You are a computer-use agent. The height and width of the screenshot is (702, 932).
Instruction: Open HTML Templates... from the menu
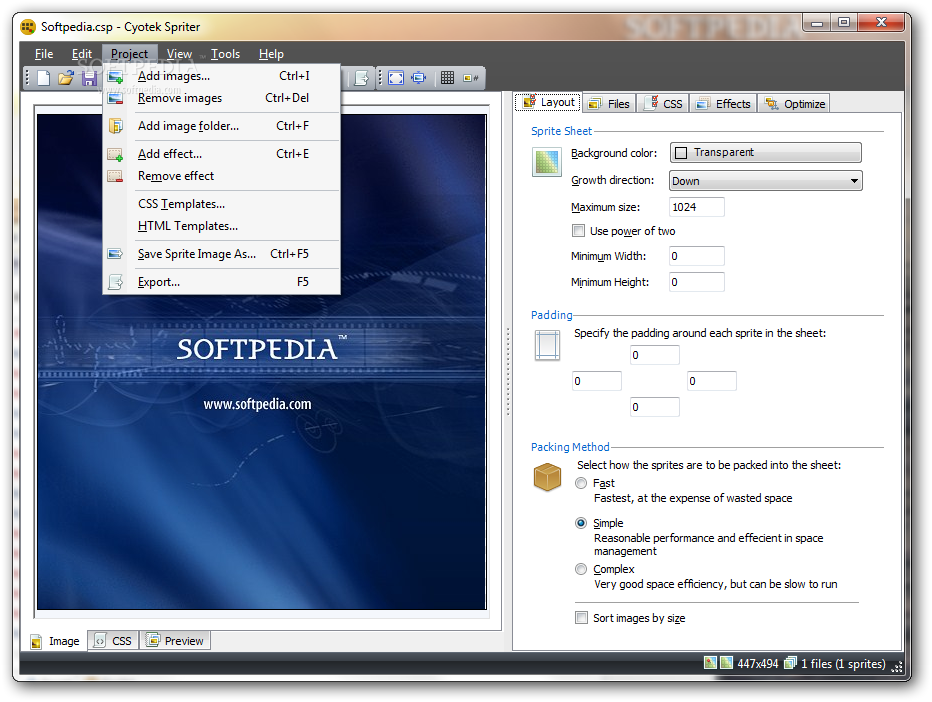(x=222, y=226)
